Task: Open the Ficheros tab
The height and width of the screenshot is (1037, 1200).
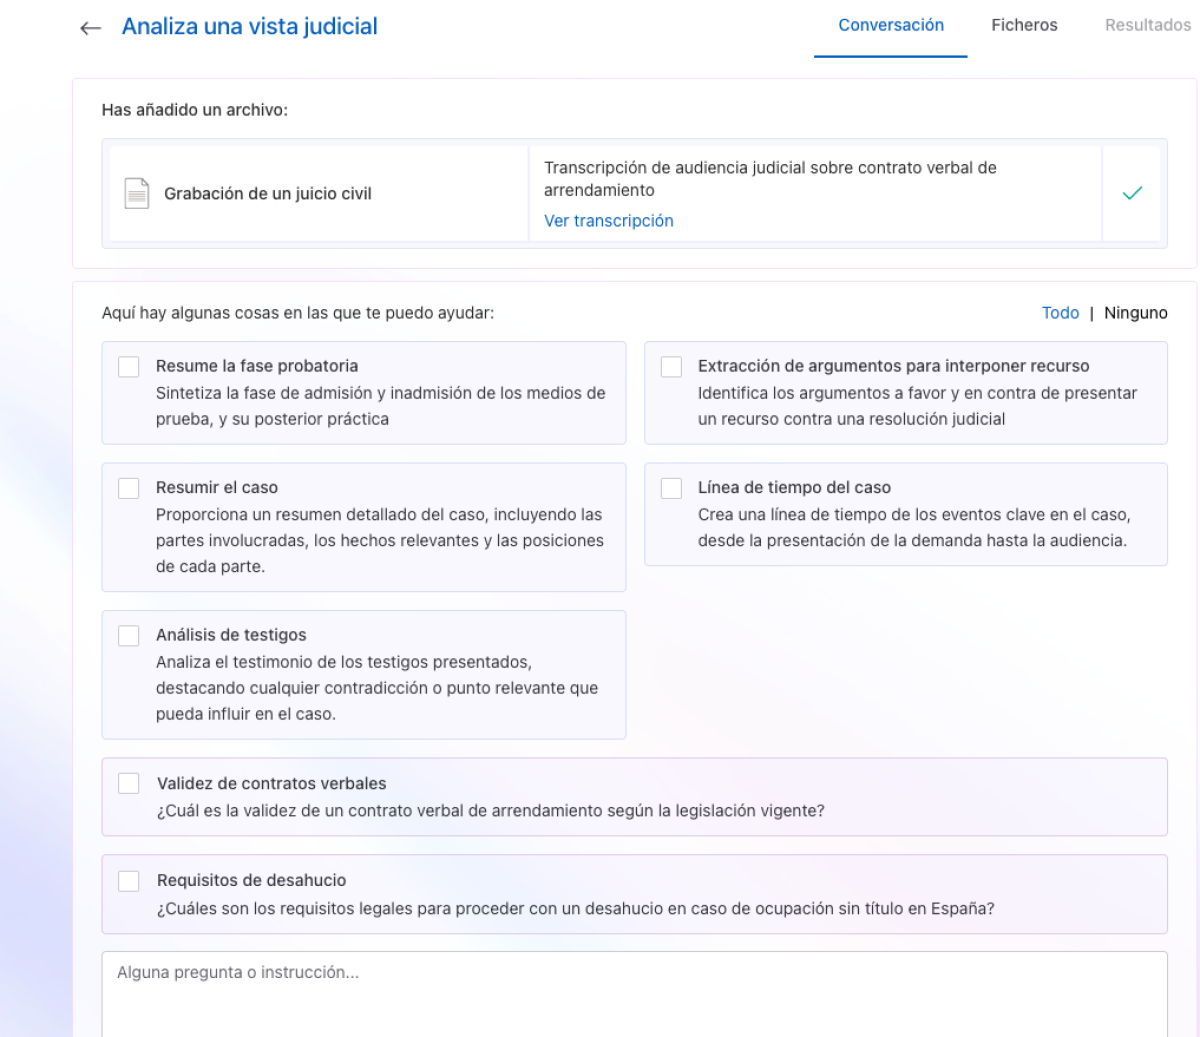Action: pyautogui.click(x=1024, y=25)
